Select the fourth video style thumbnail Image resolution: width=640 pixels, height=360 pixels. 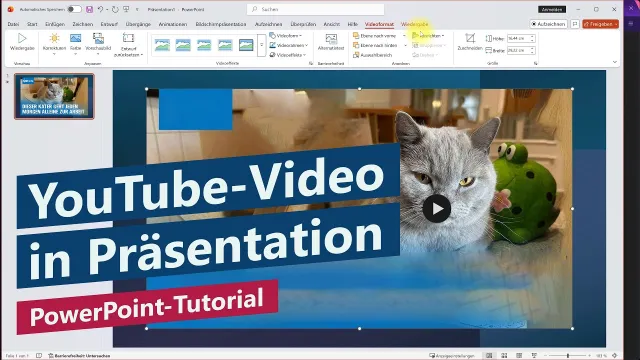click(x=225, y=45)
